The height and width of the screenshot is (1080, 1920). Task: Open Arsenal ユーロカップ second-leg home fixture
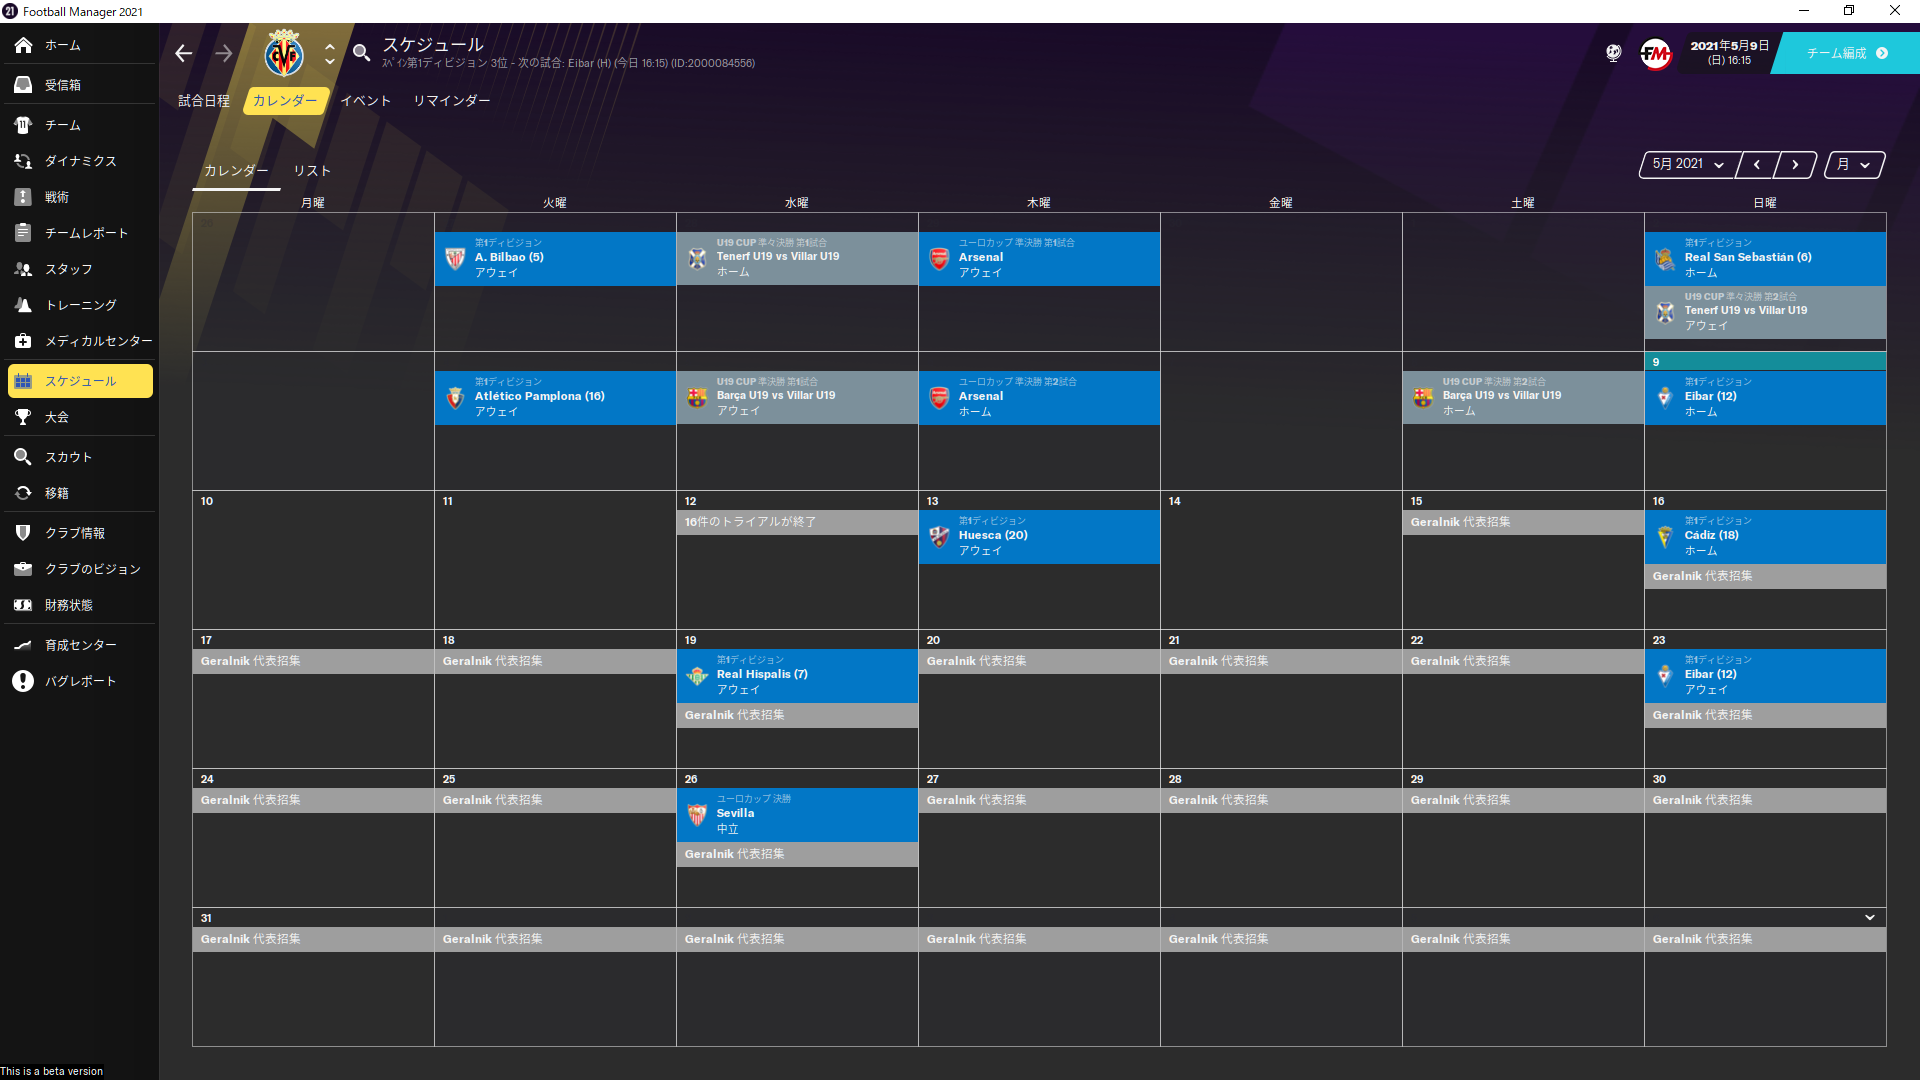pyautogui.click(x=1039, y=398)
